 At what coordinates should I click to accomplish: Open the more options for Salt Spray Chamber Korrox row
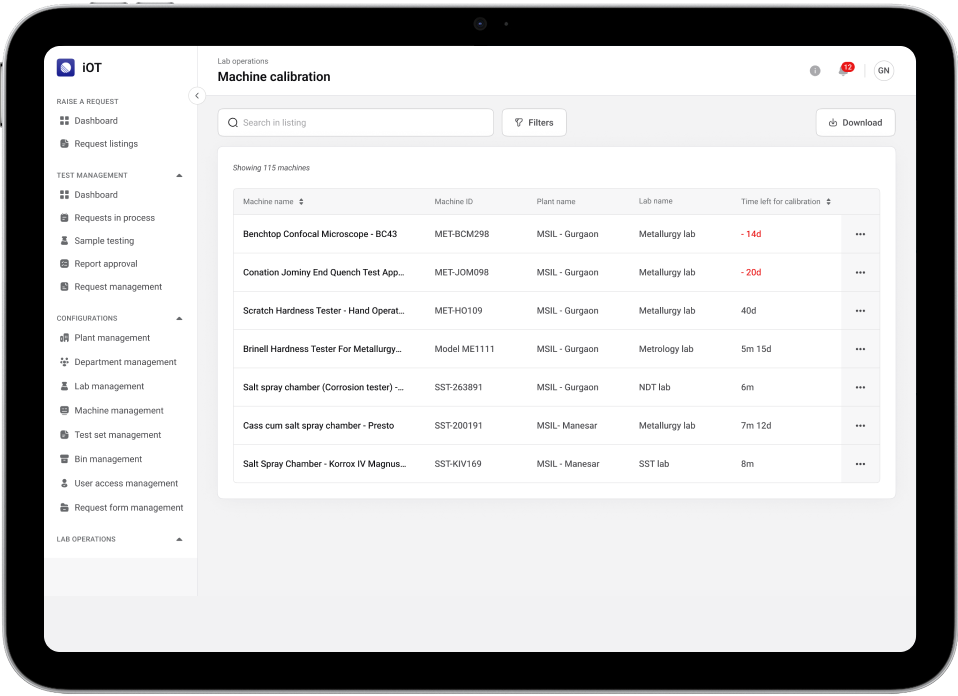coord(860,464)
